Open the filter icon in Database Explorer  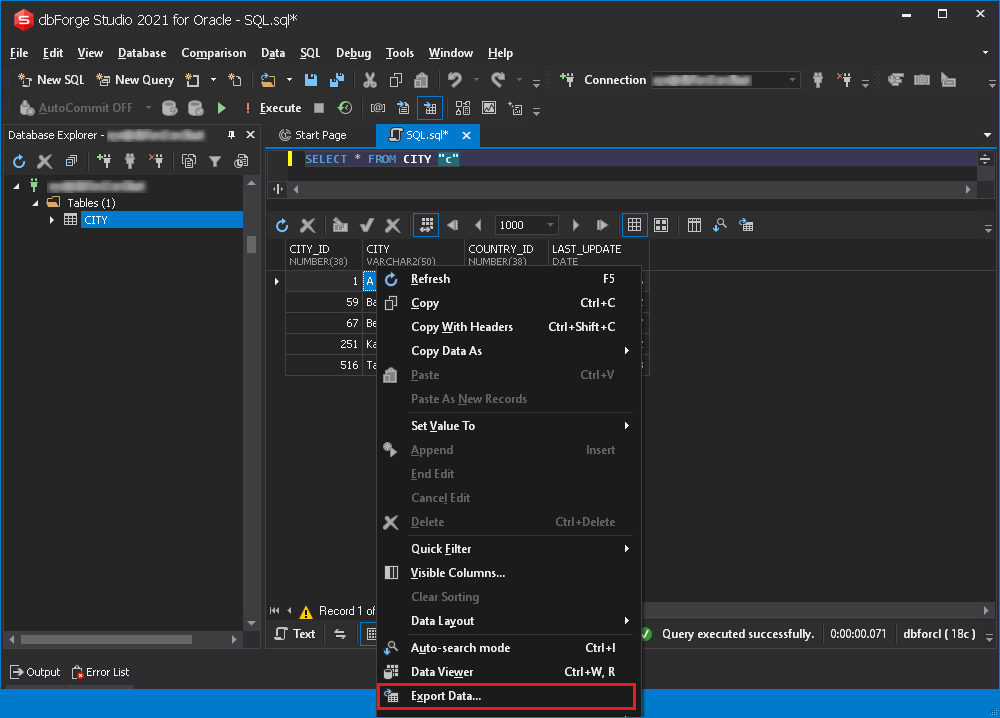point(215,160)
